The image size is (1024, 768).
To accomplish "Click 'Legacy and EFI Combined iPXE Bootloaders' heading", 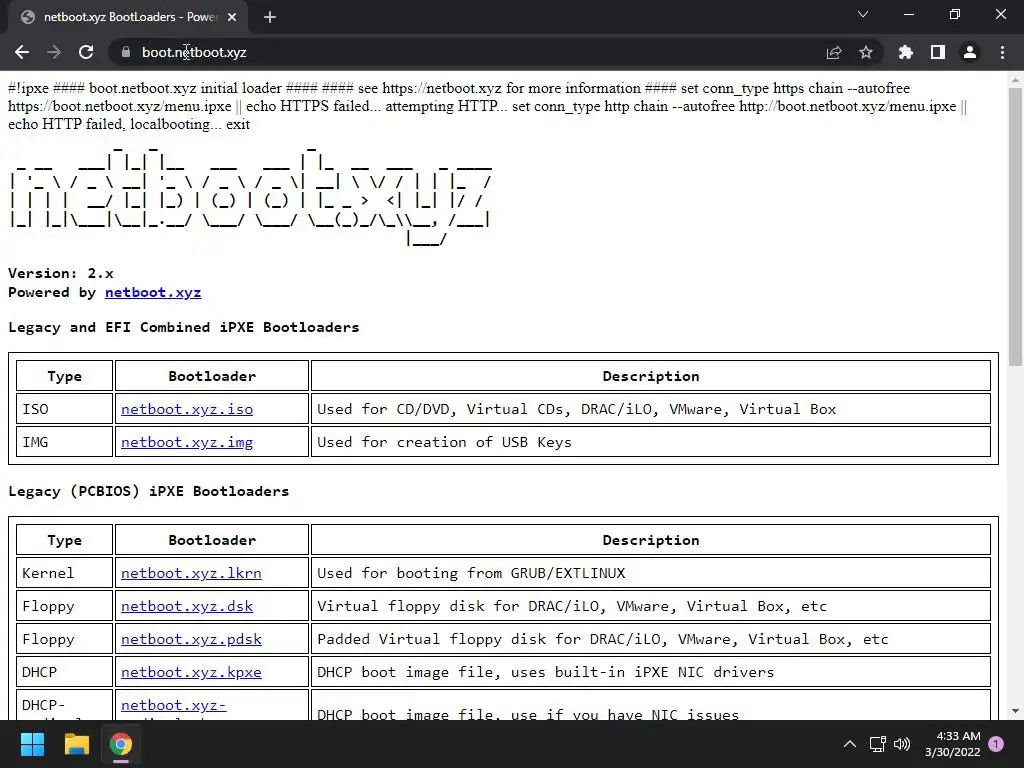I will [184, 327].
